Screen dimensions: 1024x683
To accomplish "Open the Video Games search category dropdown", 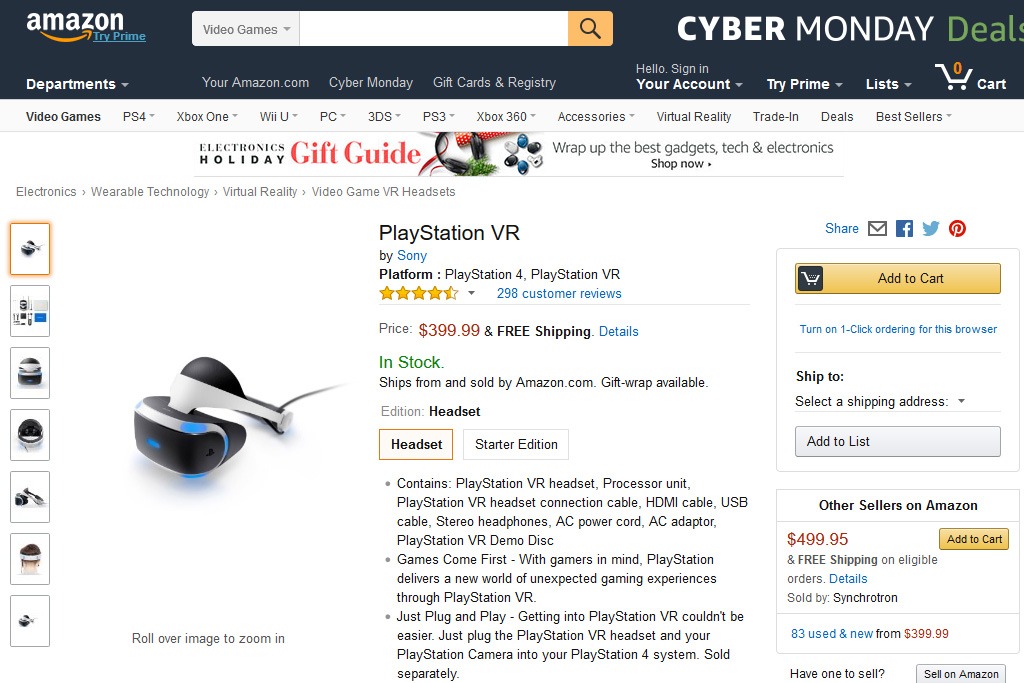I will [x=246, y=29].
